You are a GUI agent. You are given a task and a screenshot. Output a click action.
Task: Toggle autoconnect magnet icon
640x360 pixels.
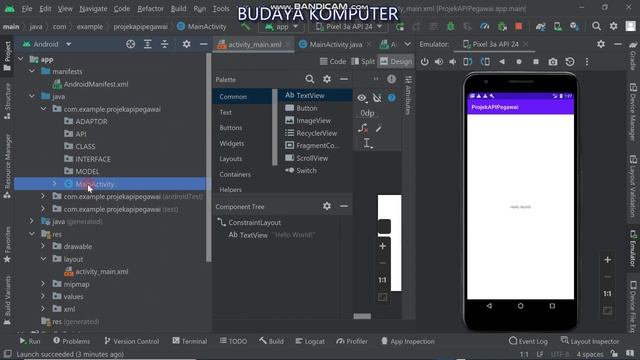click(x=377, y=98)
